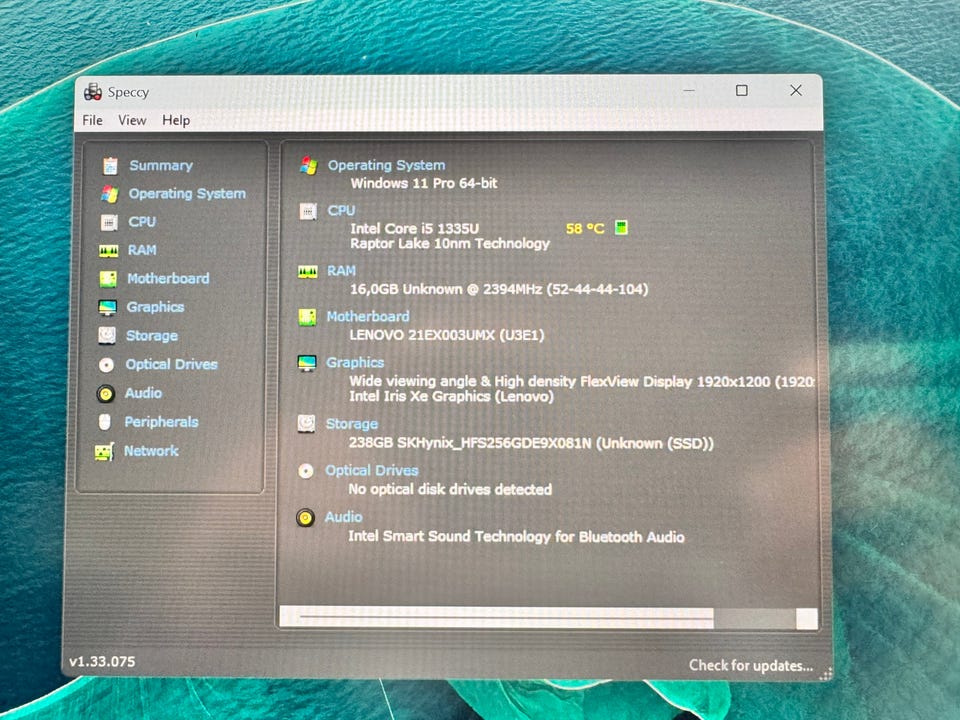Select CPU in the sidebar list
The height and width of the screenshot is (720, 960).
142,222
